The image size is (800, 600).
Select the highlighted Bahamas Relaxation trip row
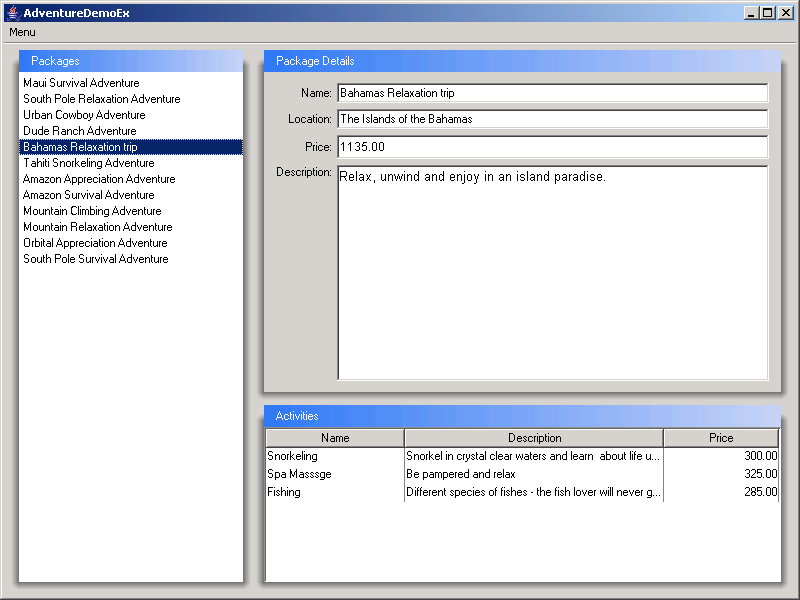[x=131, y=147]
